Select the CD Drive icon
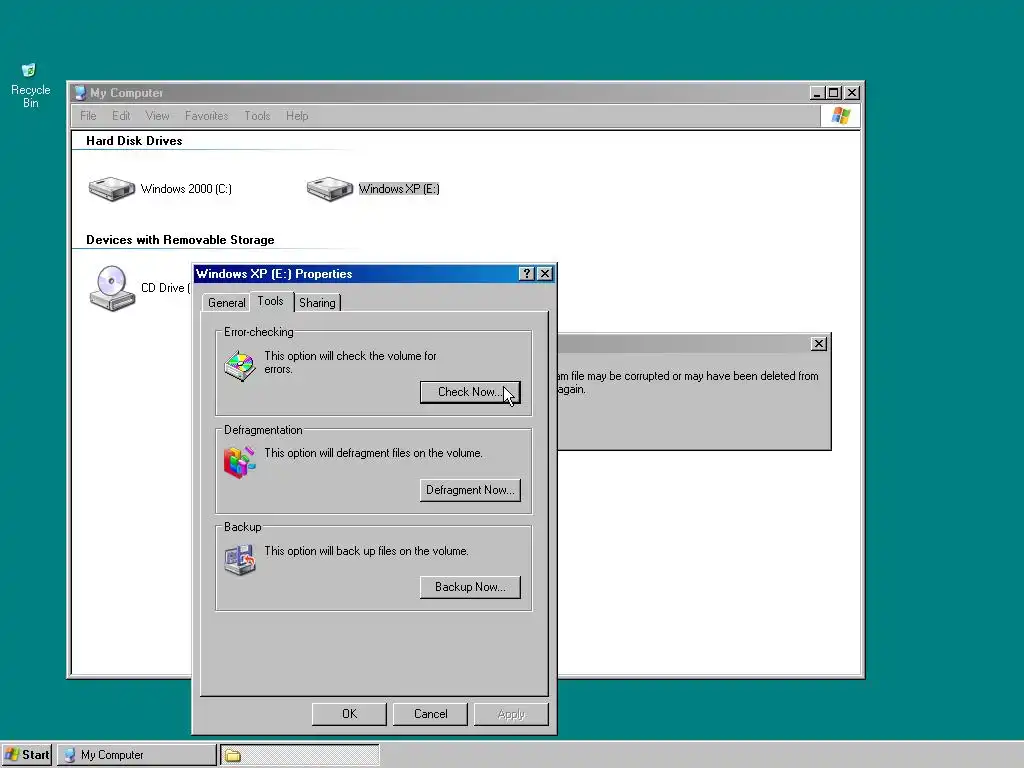The width and height of the screenshot is (1024, 768). (112, 288)
